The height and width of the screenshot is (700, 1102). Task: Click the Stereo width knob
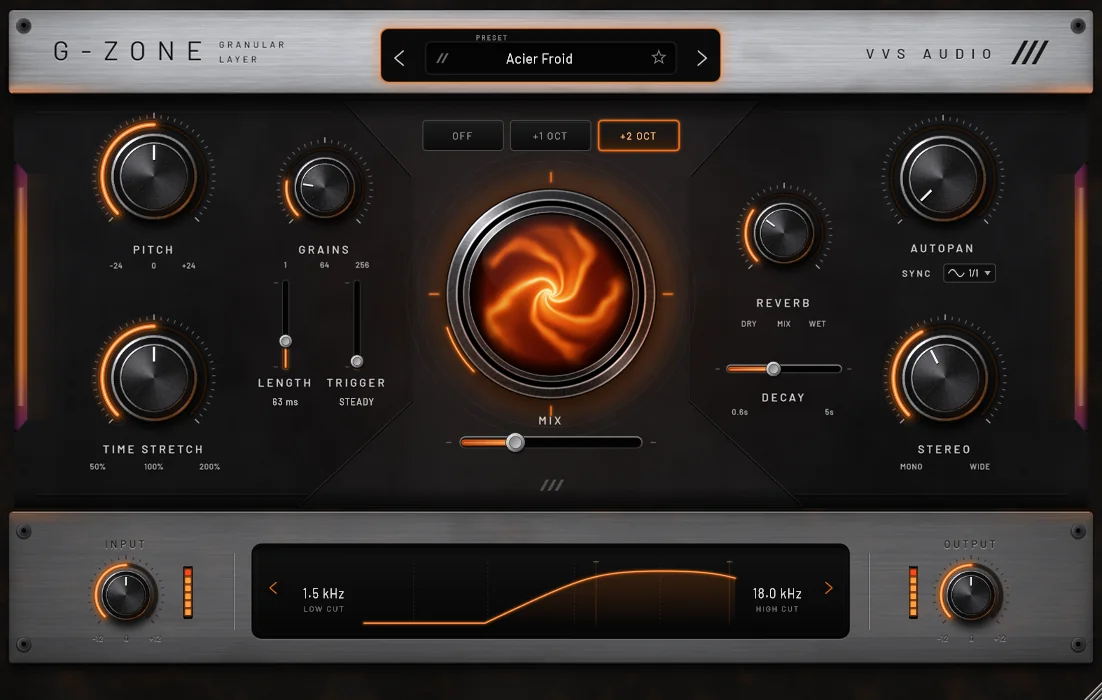pyautogui.click(x=945, y=378)
